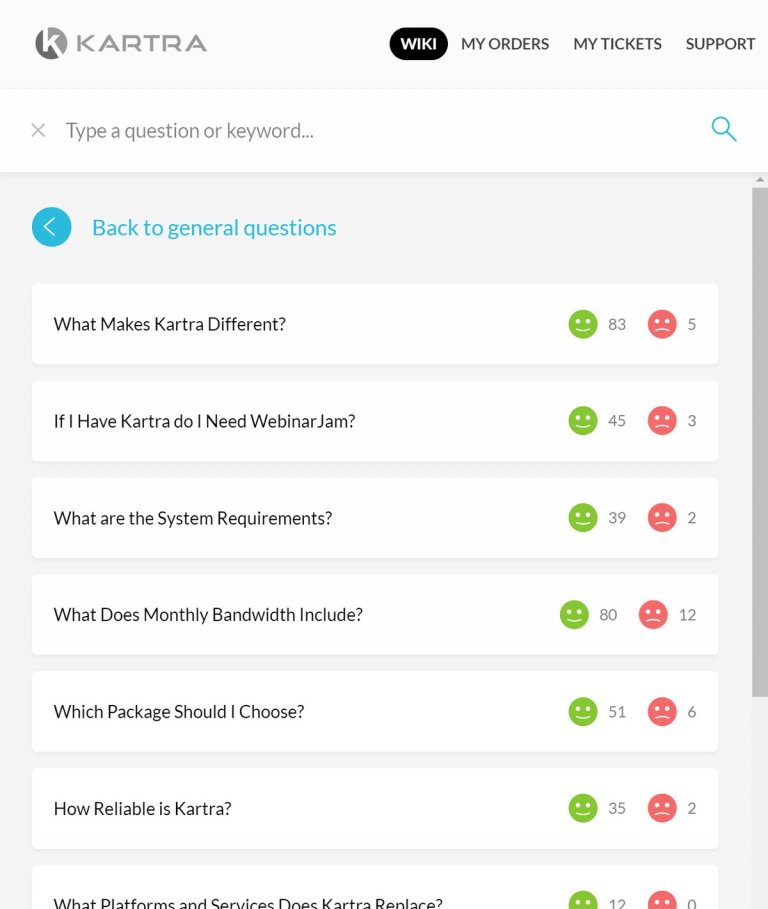Click "Back to general questions" link
The width and height of the screenshot is (768, 909).
coord(214,228)
